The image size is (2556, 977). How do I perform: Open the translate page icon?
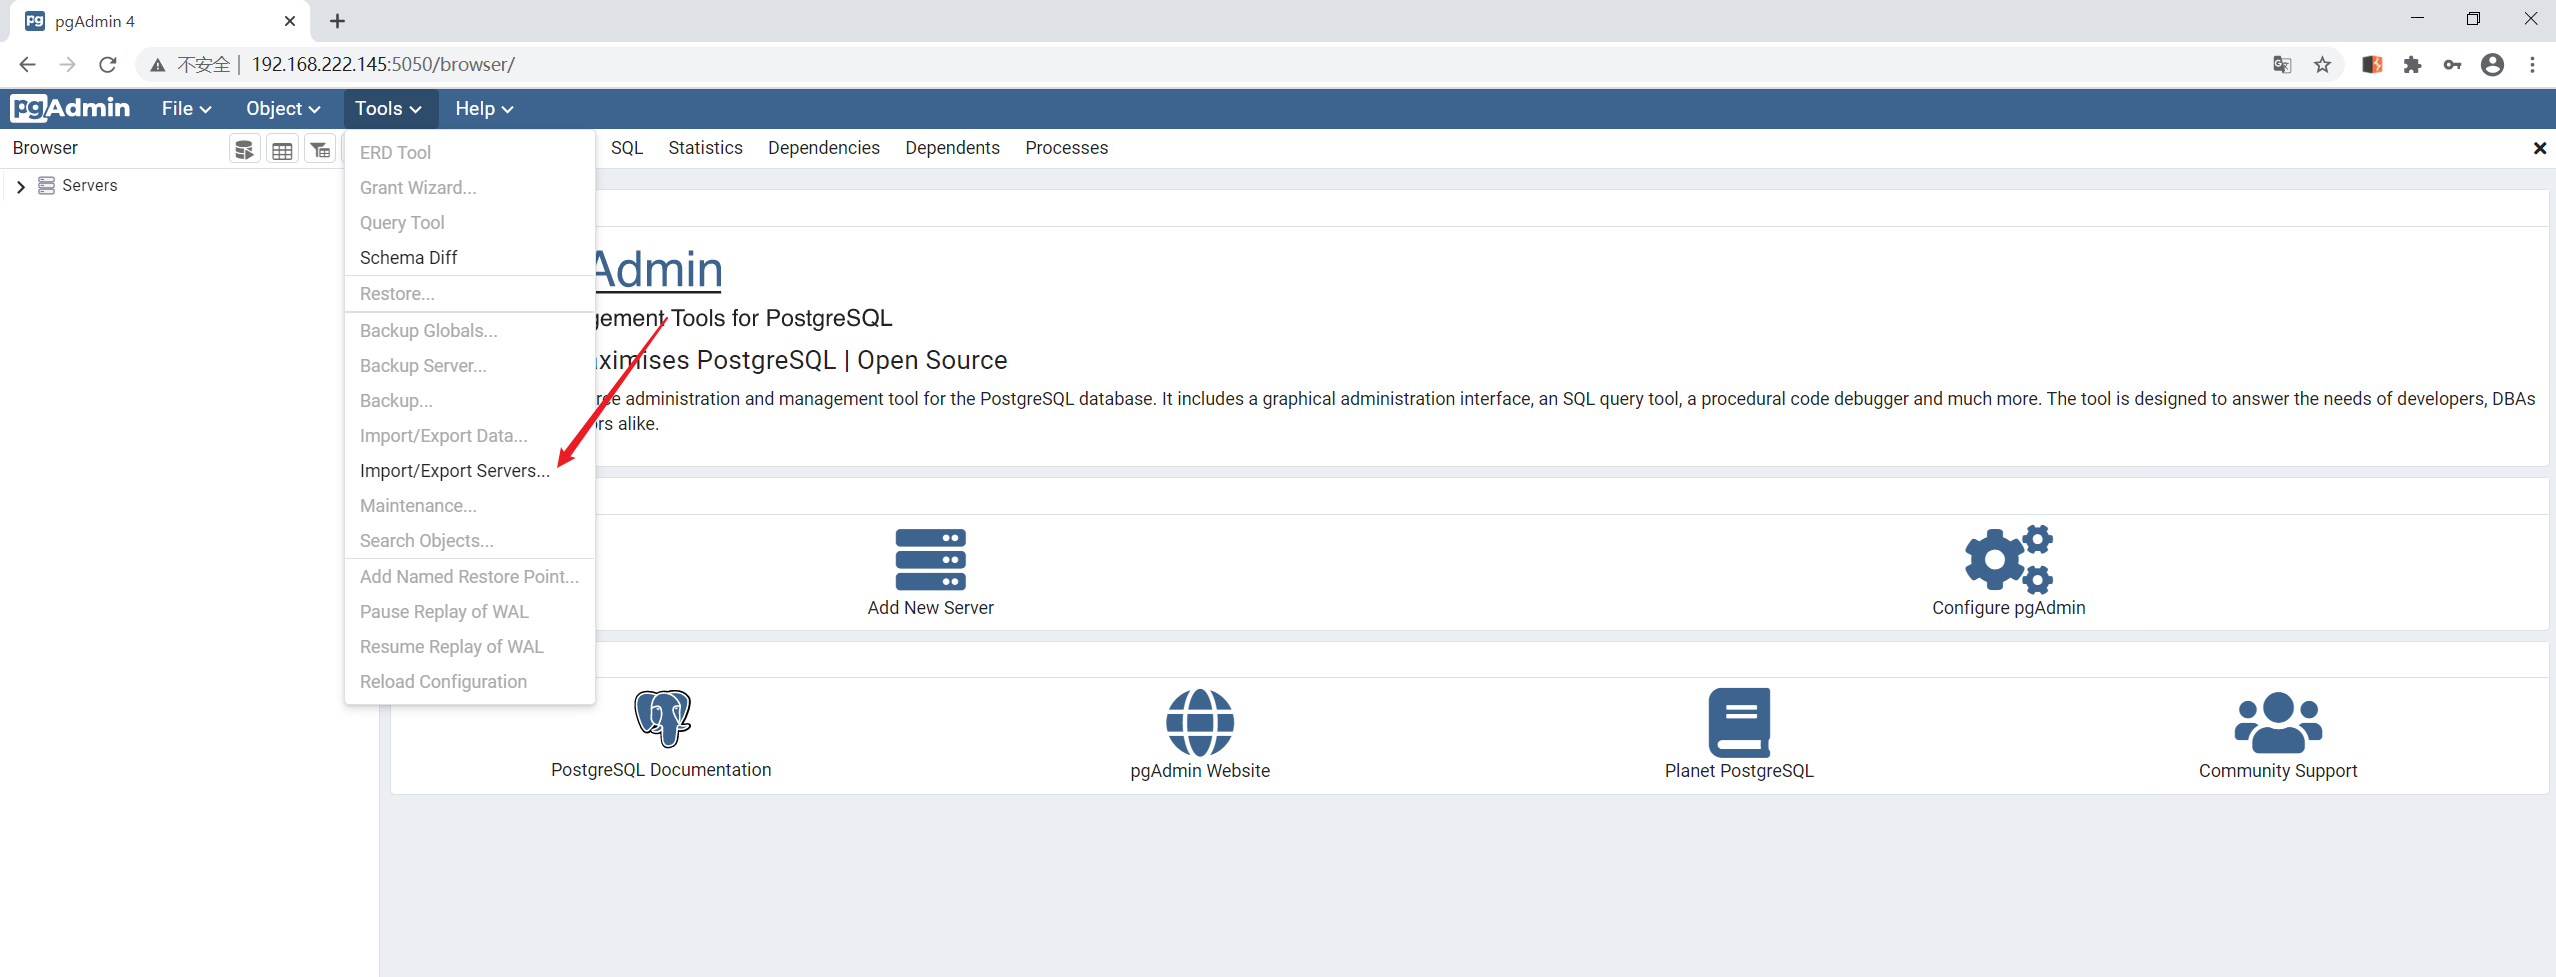[x=2282, y=65]
